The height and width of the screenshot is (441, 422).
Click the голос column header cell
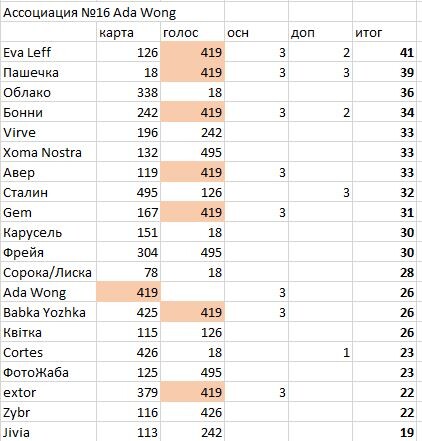[192, 32]
